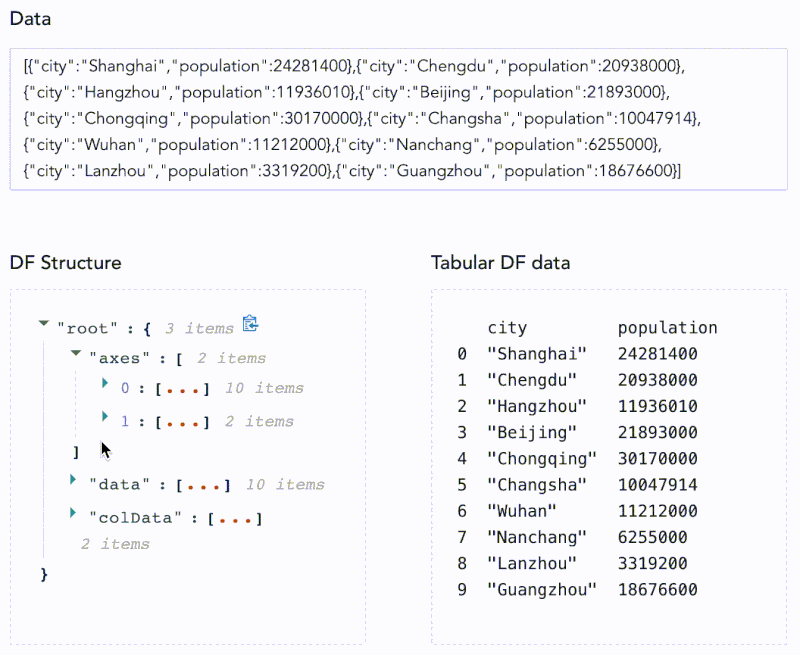Screen dimensions: 800x655
Task: Click inside the Data JSON text area
Action: pos(398,118)
